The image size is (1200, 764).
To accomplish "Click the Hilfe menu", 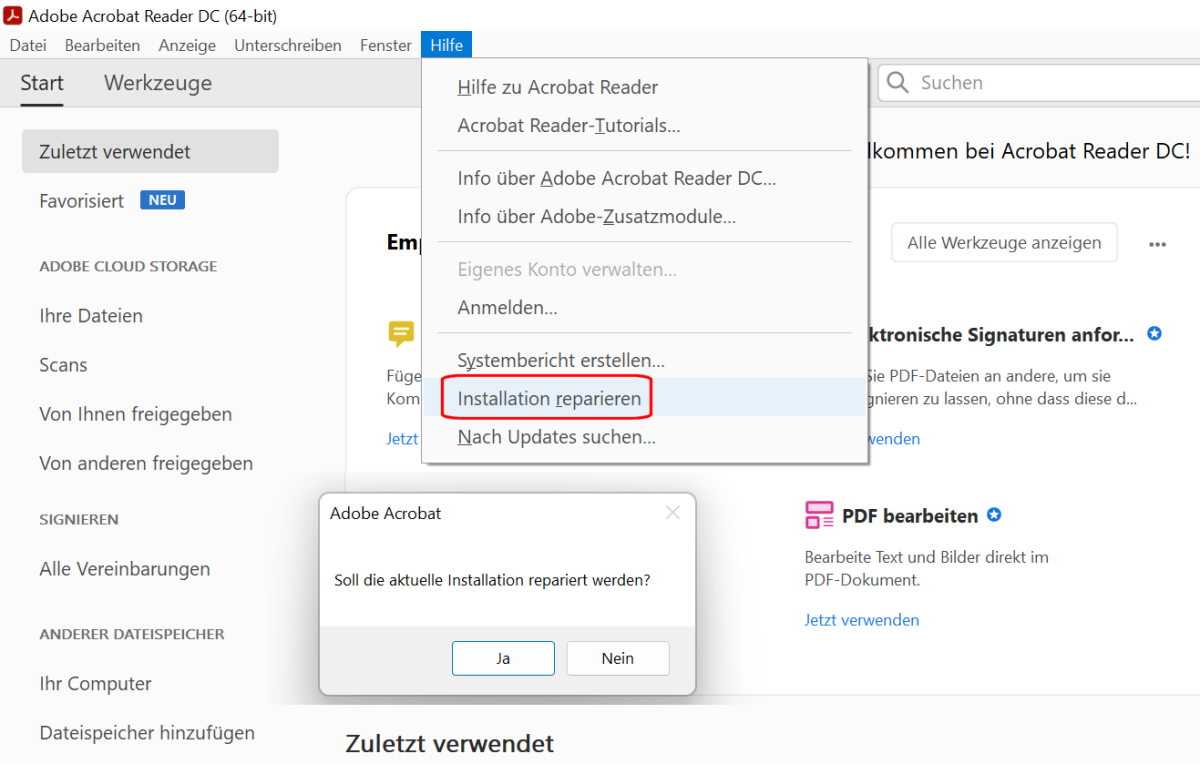I will tap(447, 45).
